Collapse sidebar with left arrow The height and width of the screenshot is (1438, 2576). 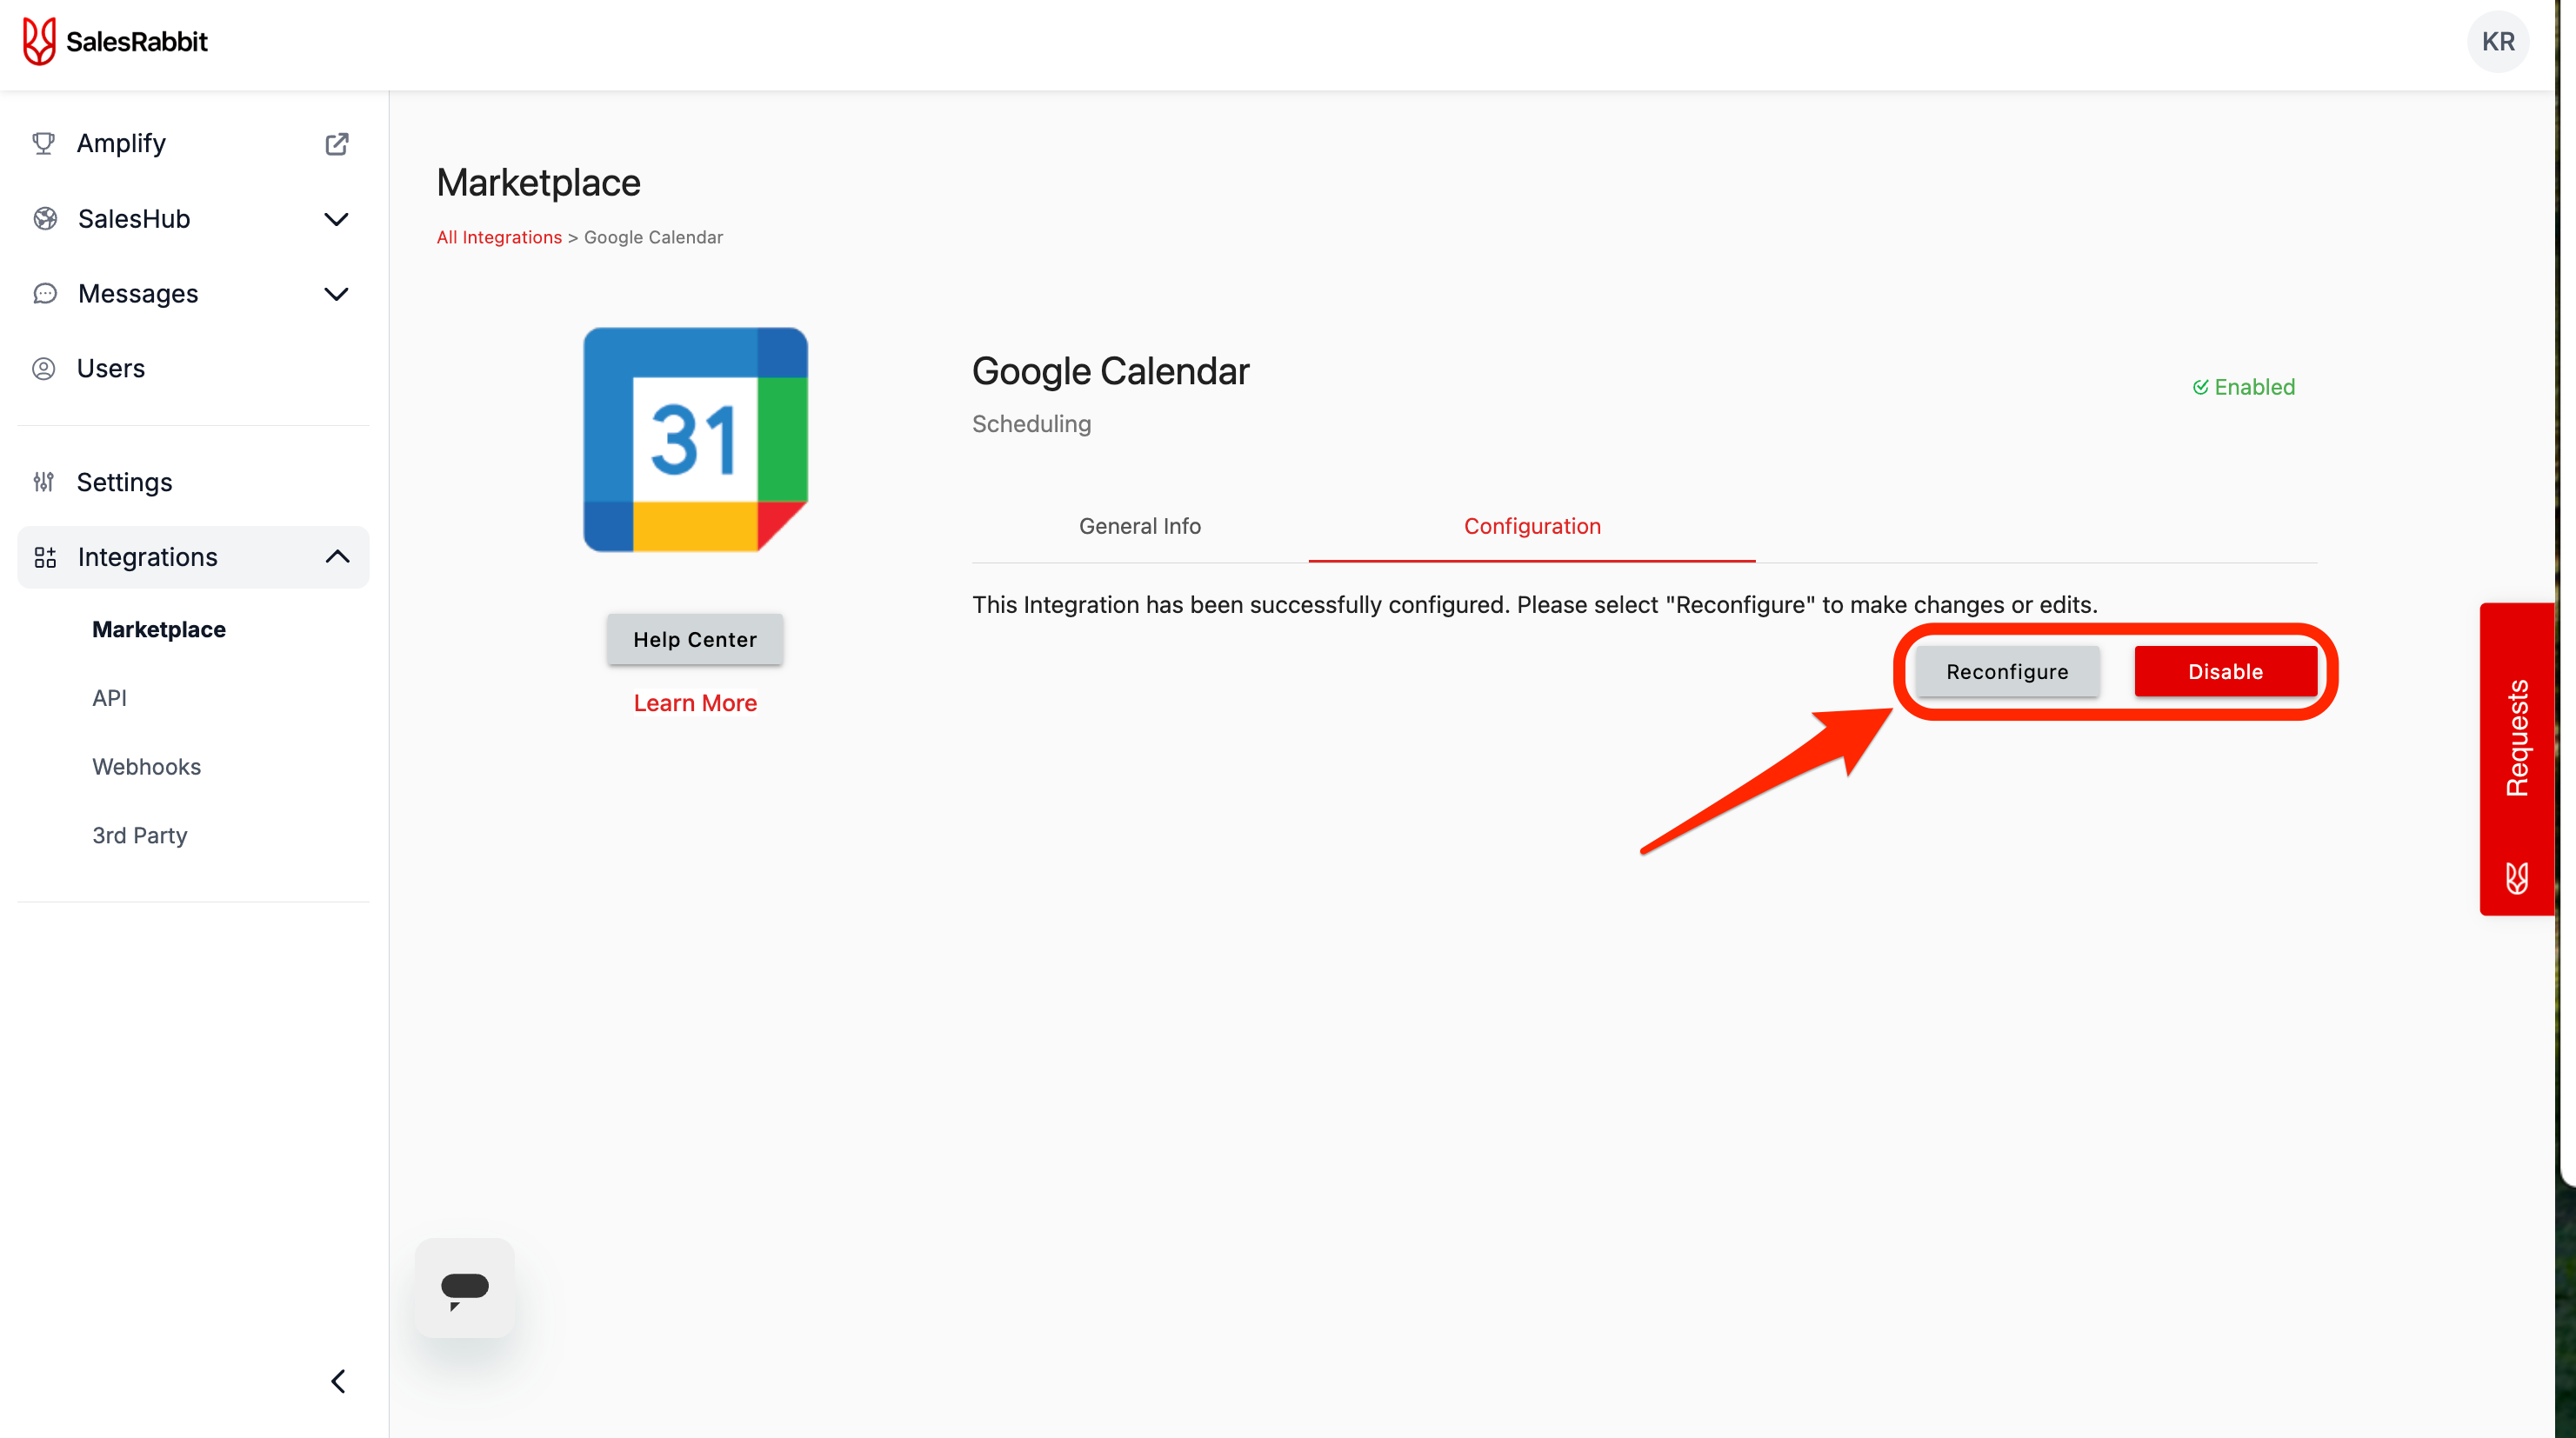(338, 1381)
